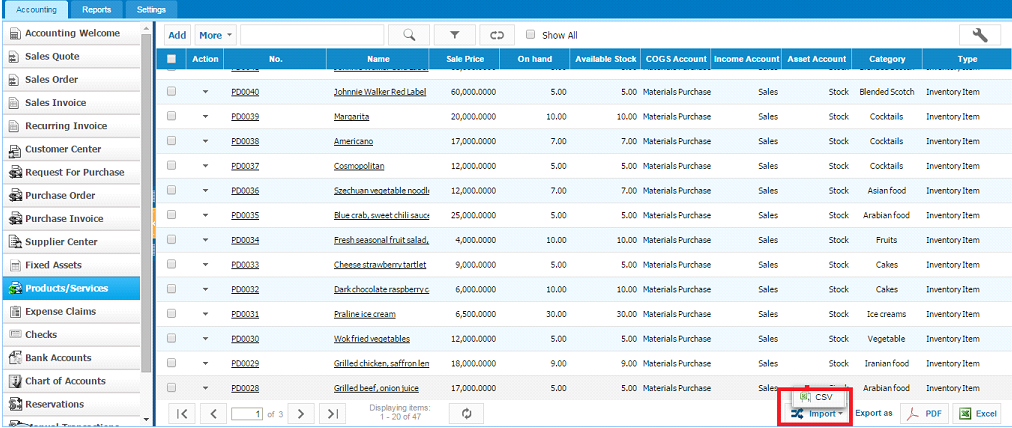Click Purchase Order sidebar icon
The image size is (1012, 428).
point(15,196)
